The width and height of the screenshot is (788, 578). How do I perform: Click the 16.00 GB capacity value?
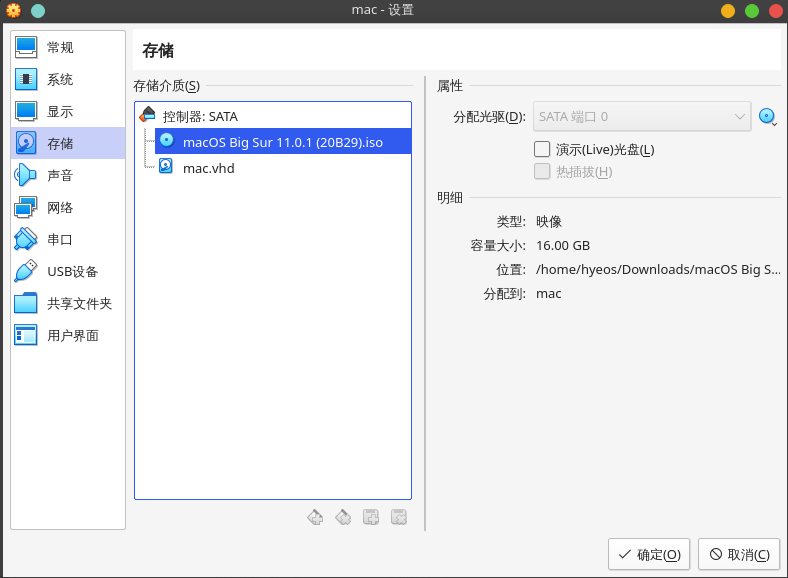pyautogui.click(x=563, y=246)
